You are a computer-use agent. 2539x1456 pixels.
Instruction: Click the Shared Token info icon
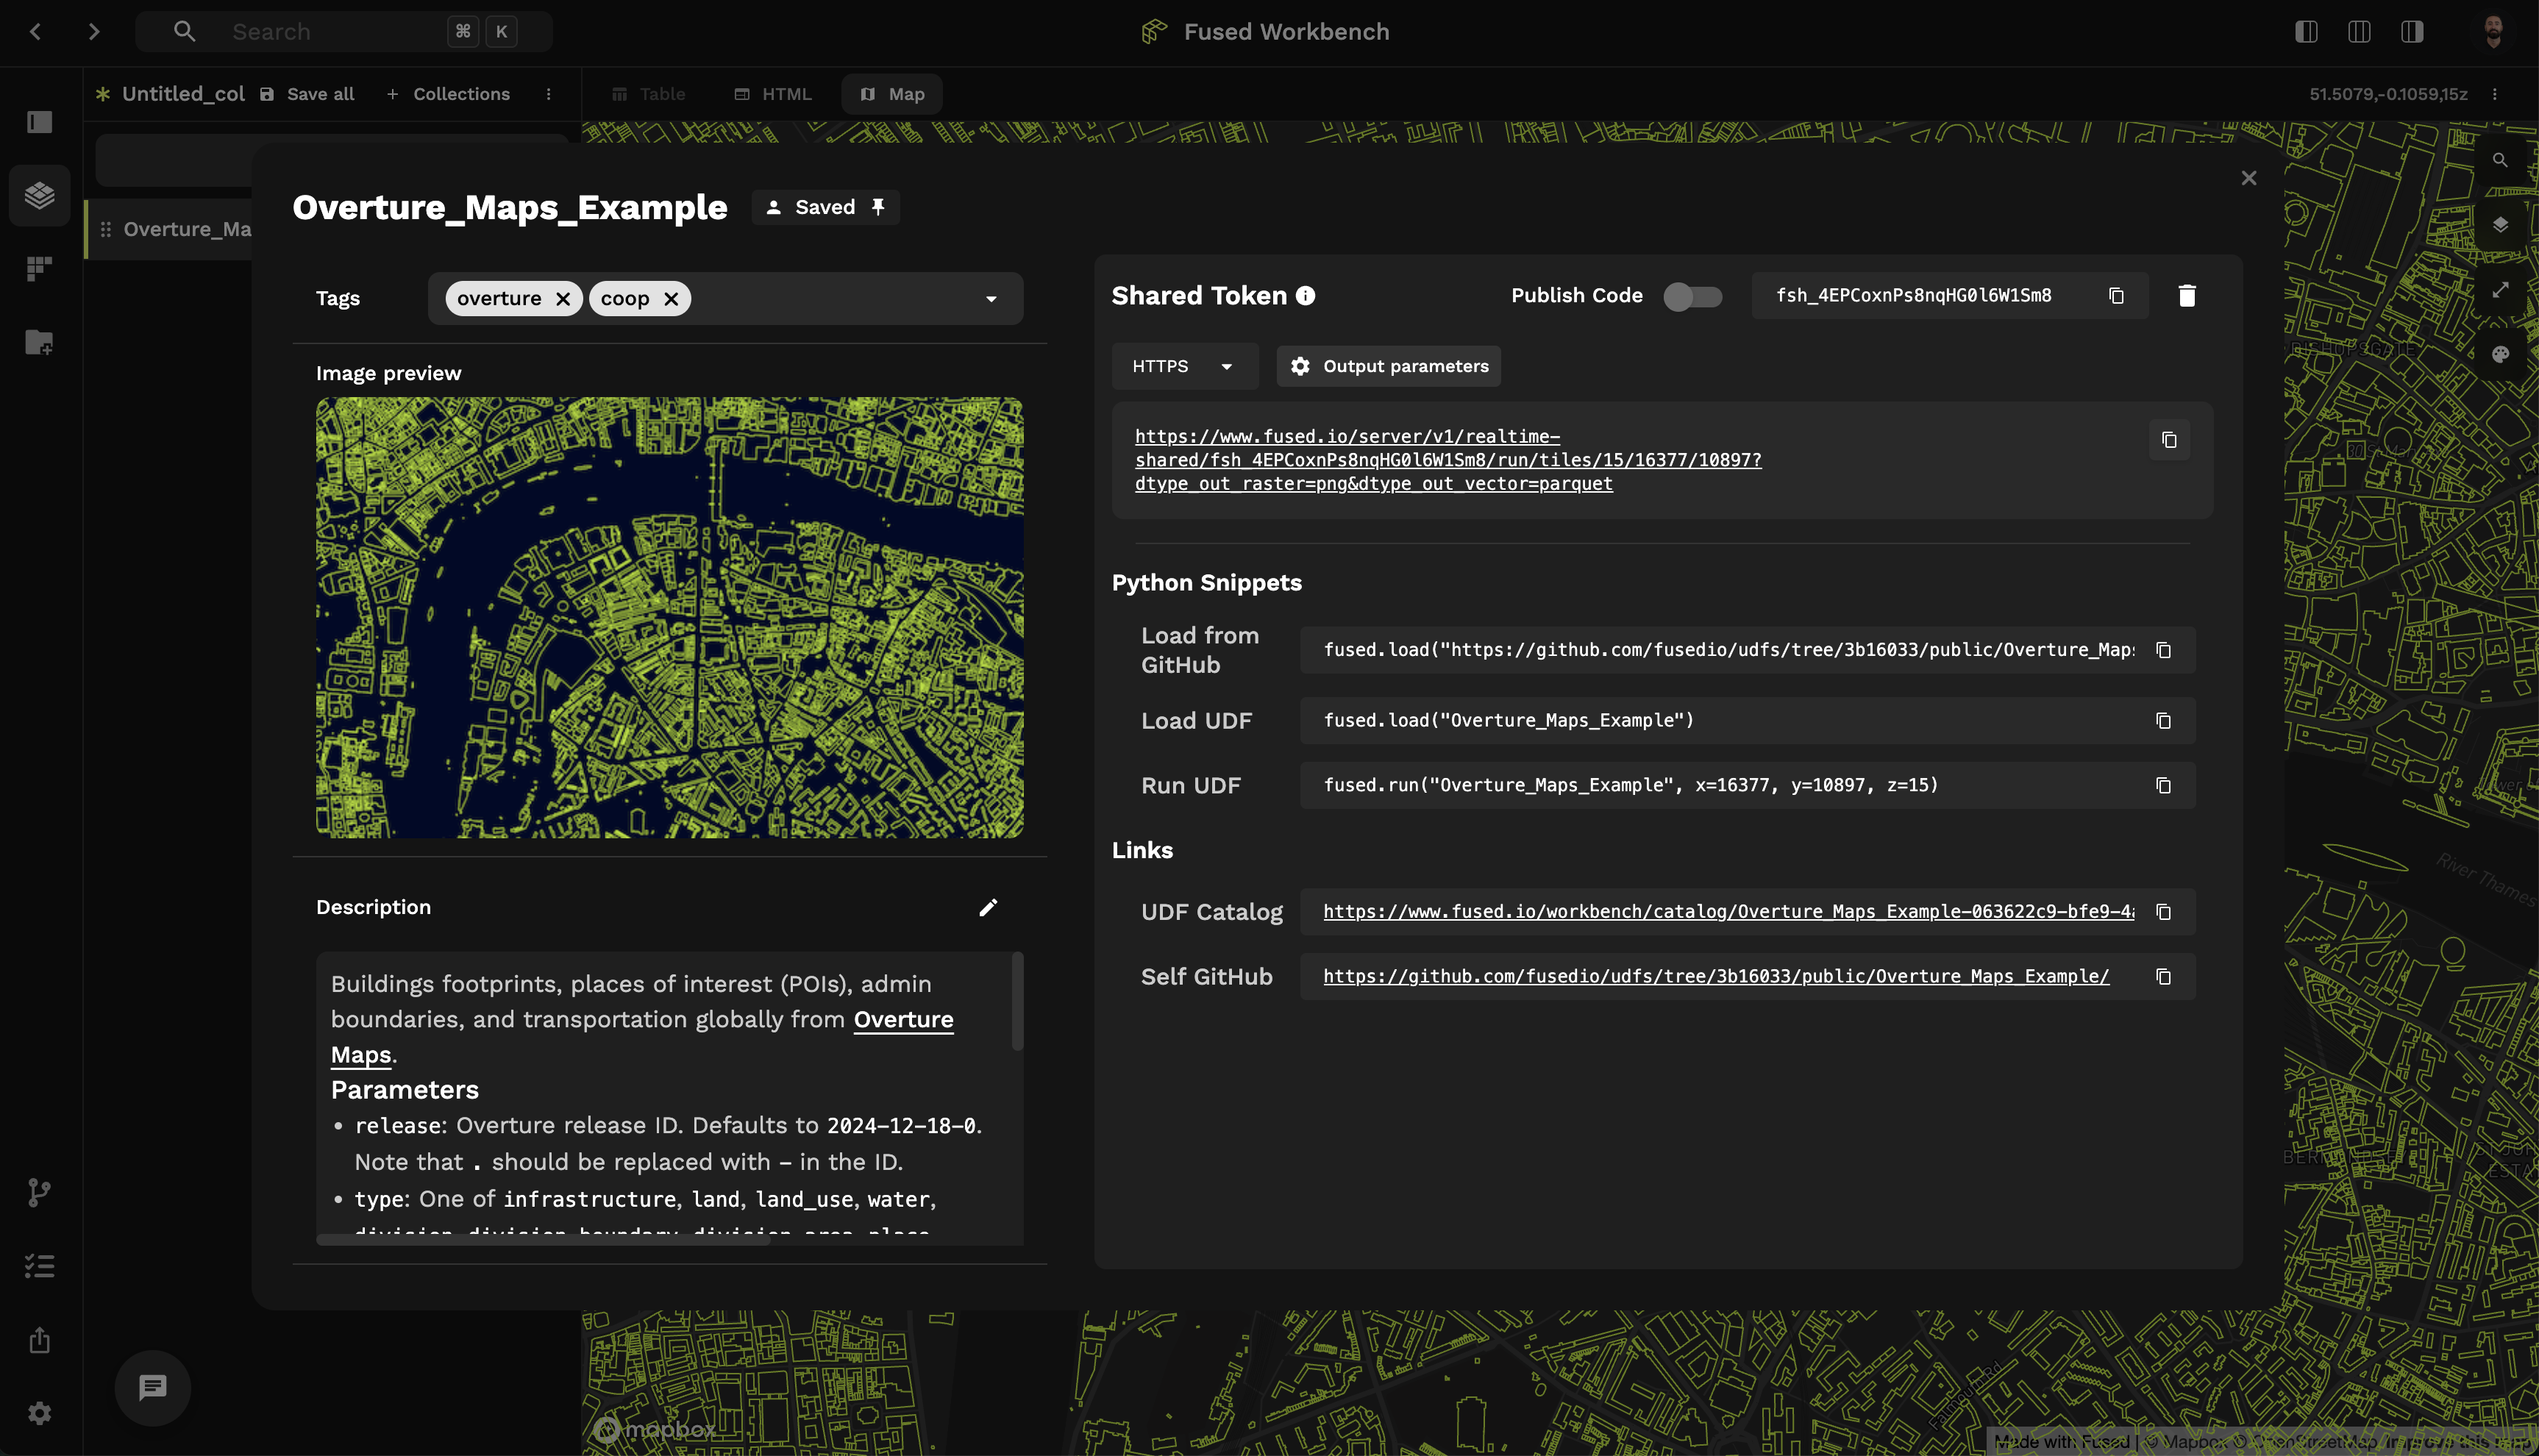click(1306, 296)
